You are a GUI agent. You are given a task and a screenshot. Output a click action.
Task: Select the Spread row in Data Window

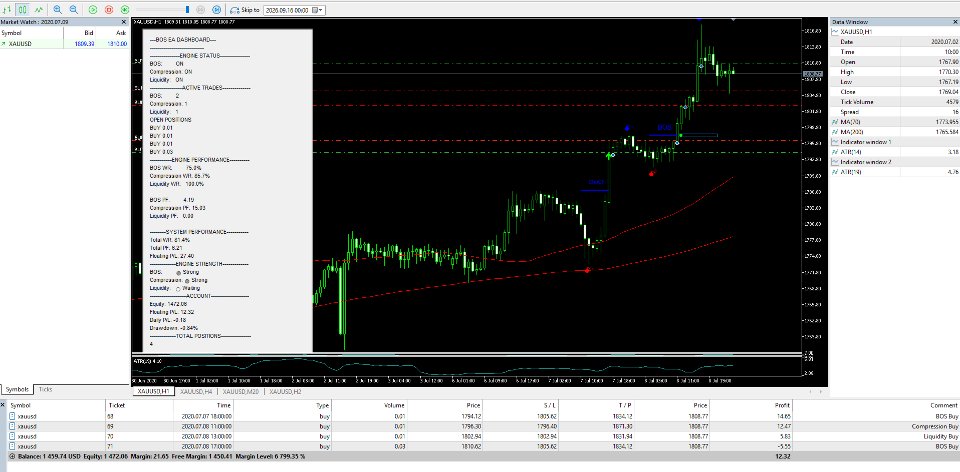(x=895, y=112)
